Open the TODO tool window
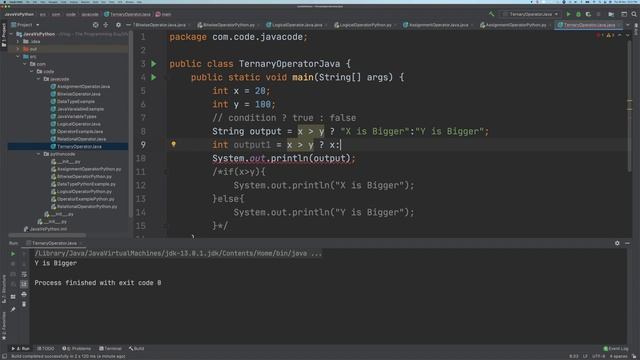 pos(46,349)
